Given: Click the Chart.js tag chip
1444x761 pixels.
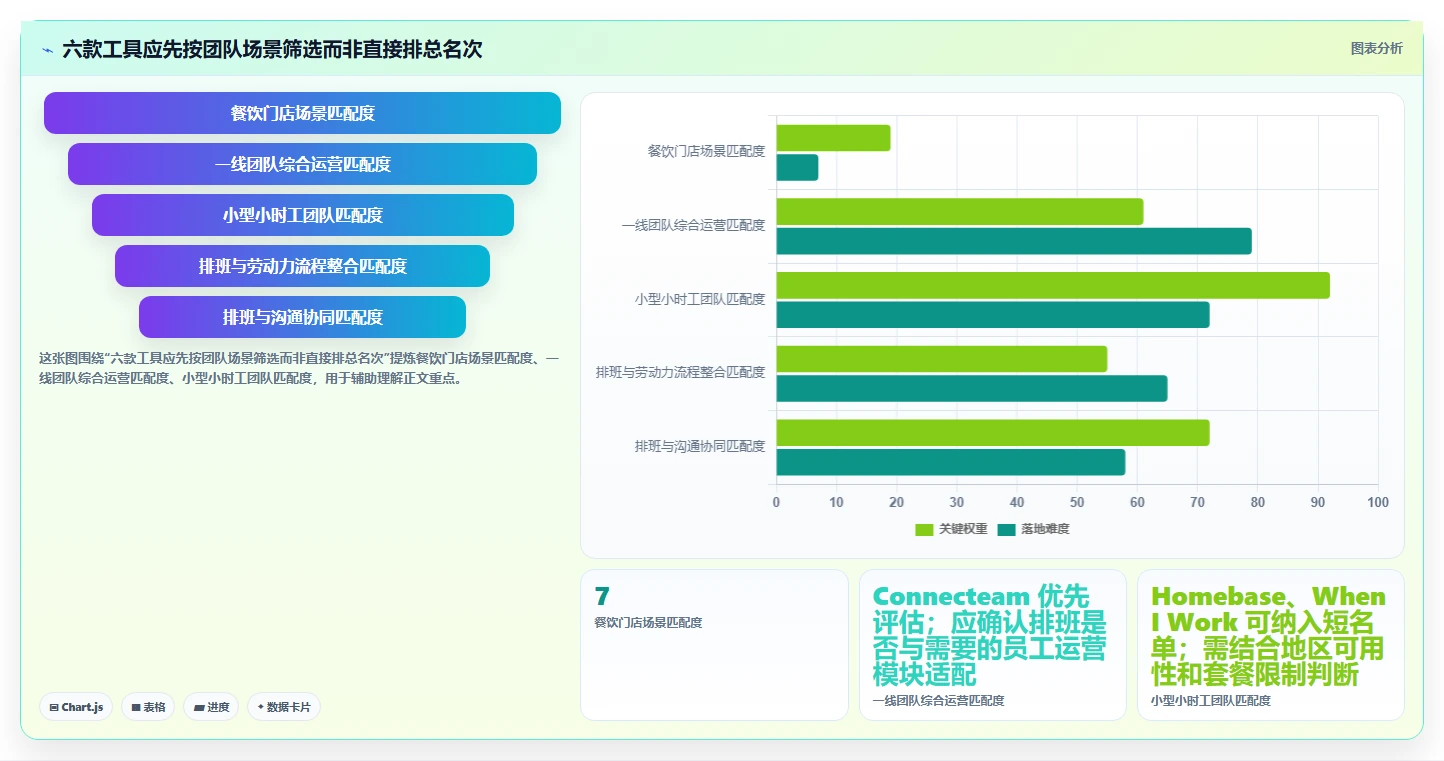Looking at the screenshot, I should [x=76, y=707].
